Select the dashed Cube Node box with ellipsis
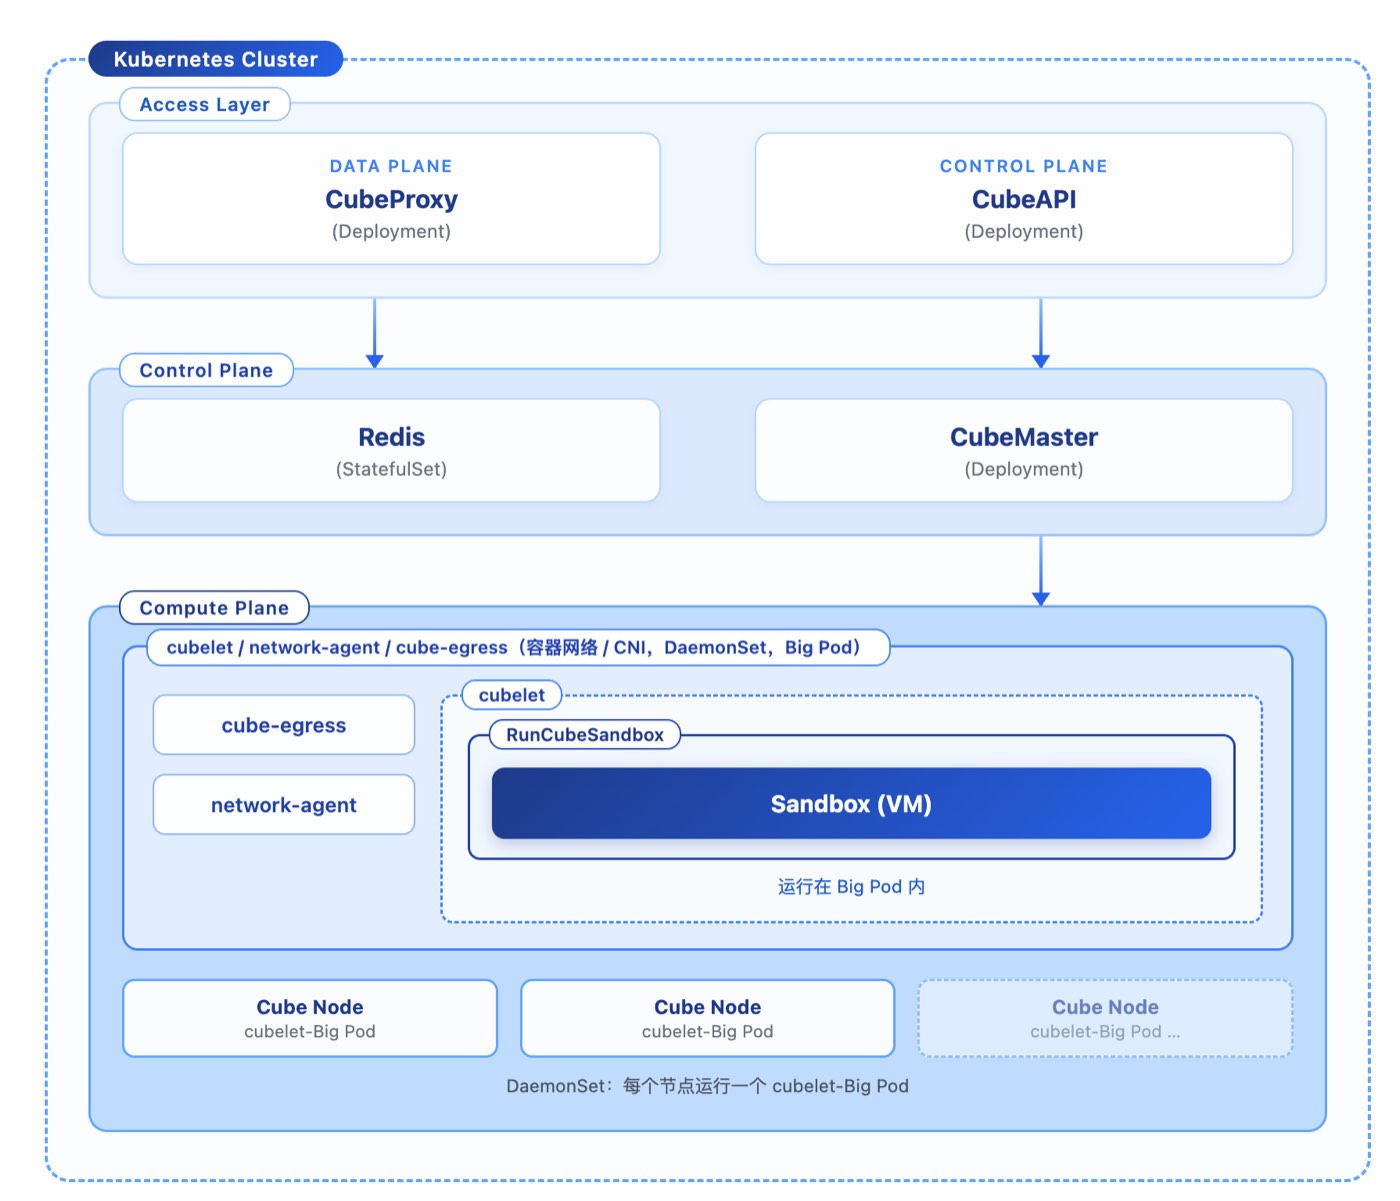1400x1201 pixels. 1105,1018
